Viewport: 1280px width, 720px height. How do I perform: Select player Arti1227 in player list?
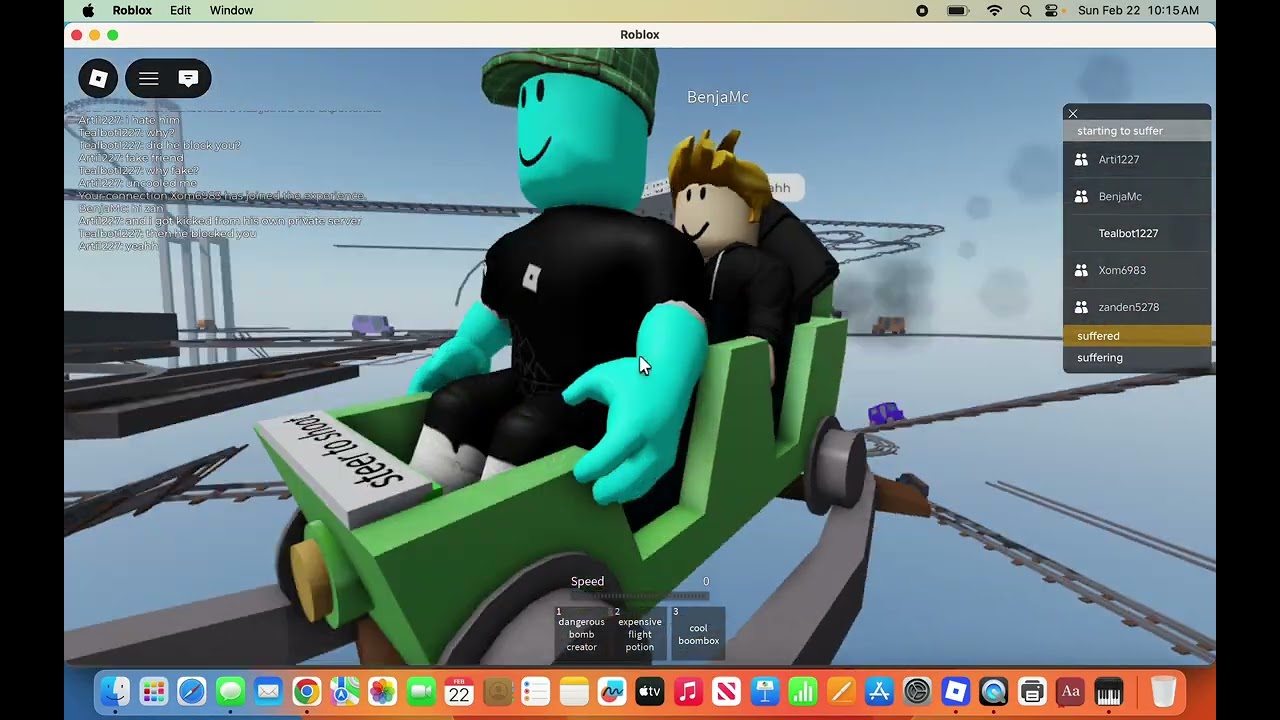(1137, 160)
